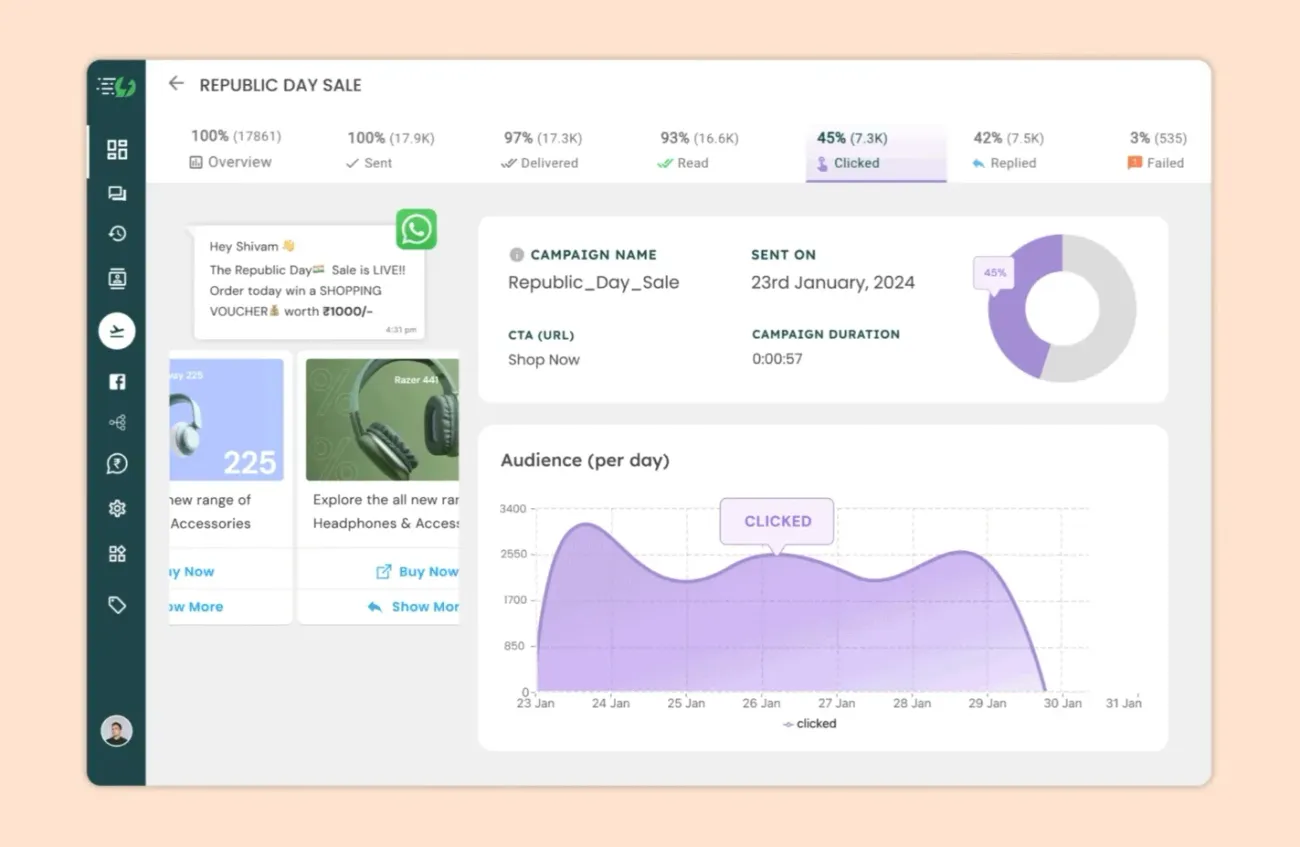Click the apps grid icon below settings

(x=116, y=553)
